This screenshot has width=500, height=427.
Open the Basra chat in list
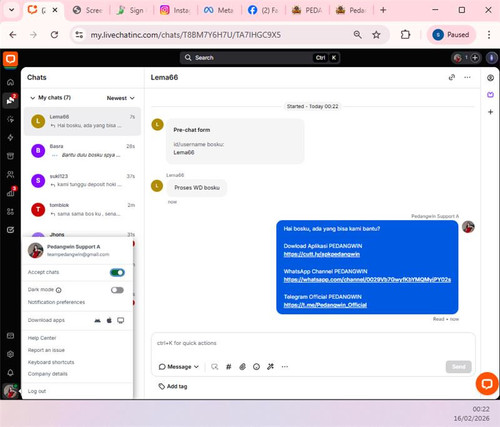[82, 151]
